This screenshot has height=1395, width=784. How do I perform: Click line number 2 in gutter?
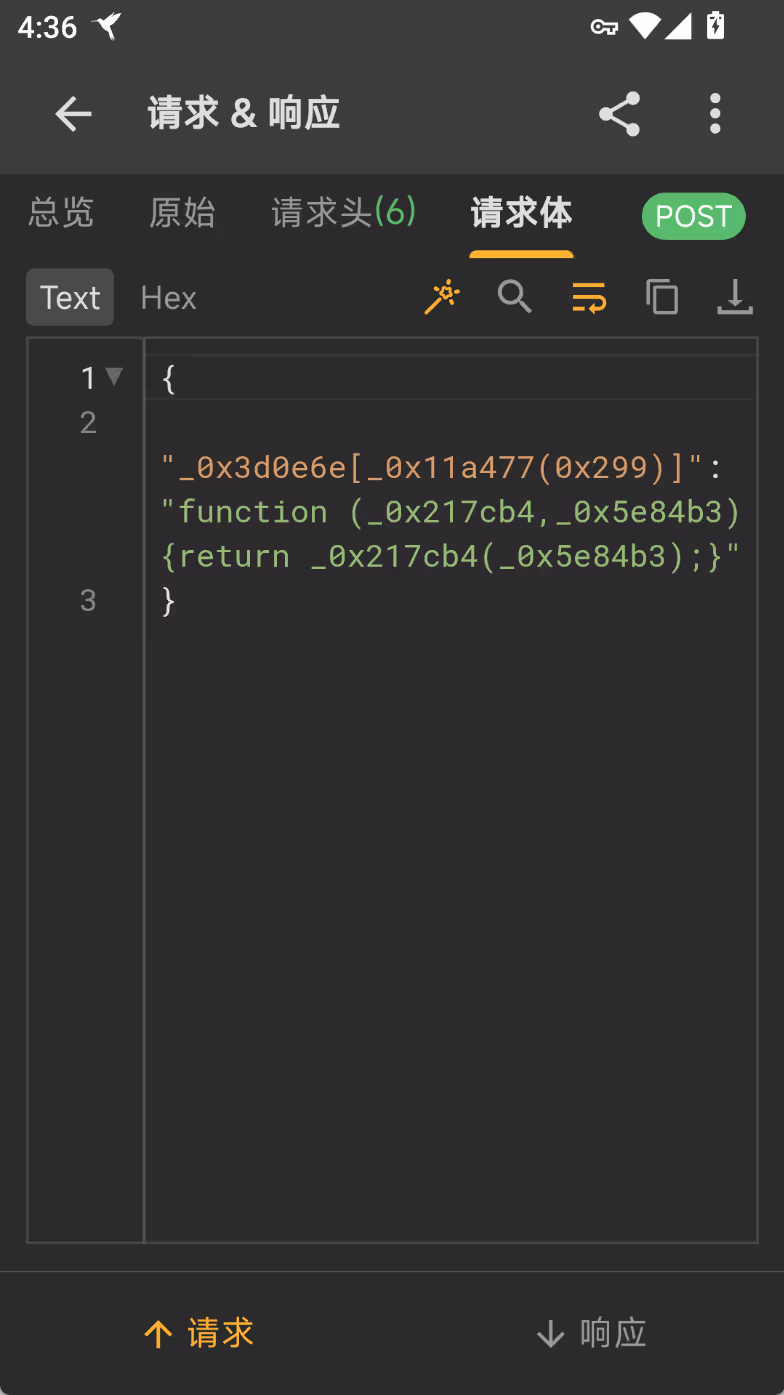coord(88,423)
